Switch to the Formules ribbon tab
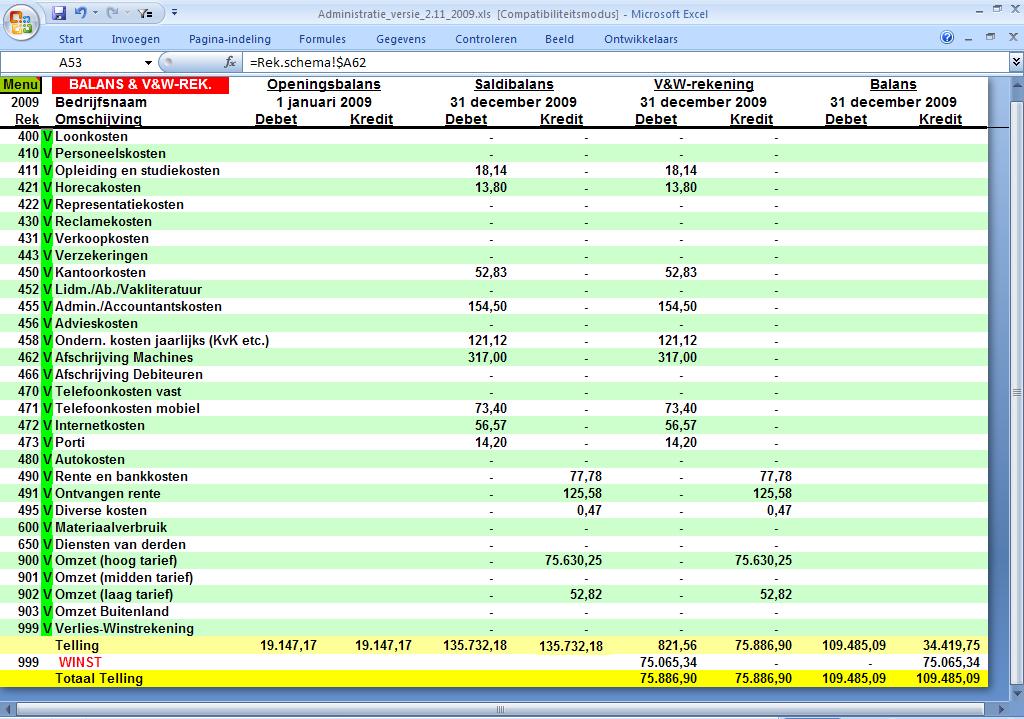 click(x=322, y=39)
